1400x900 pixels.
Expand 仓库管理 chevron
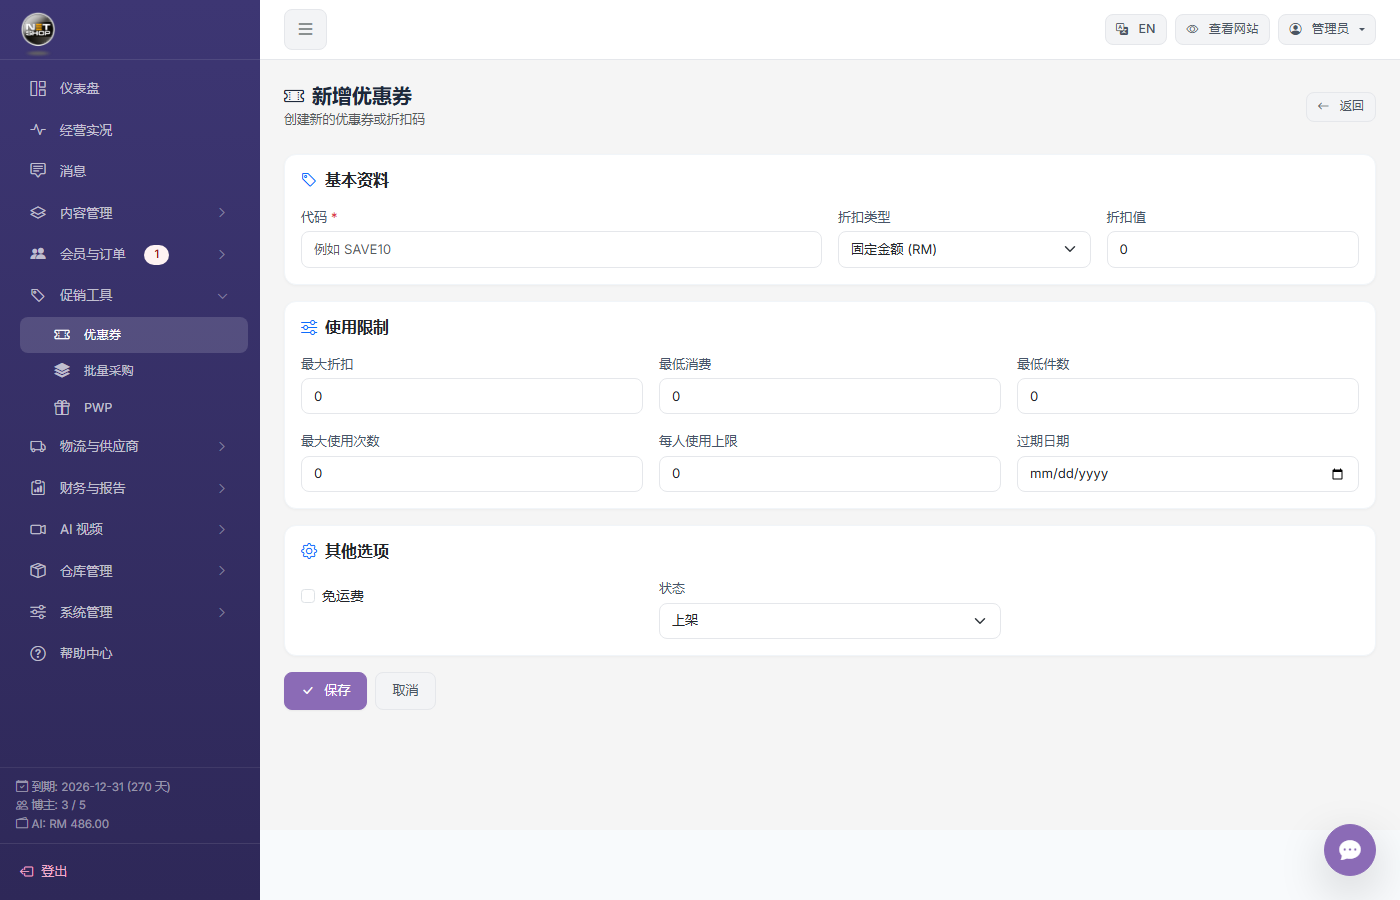222,571
